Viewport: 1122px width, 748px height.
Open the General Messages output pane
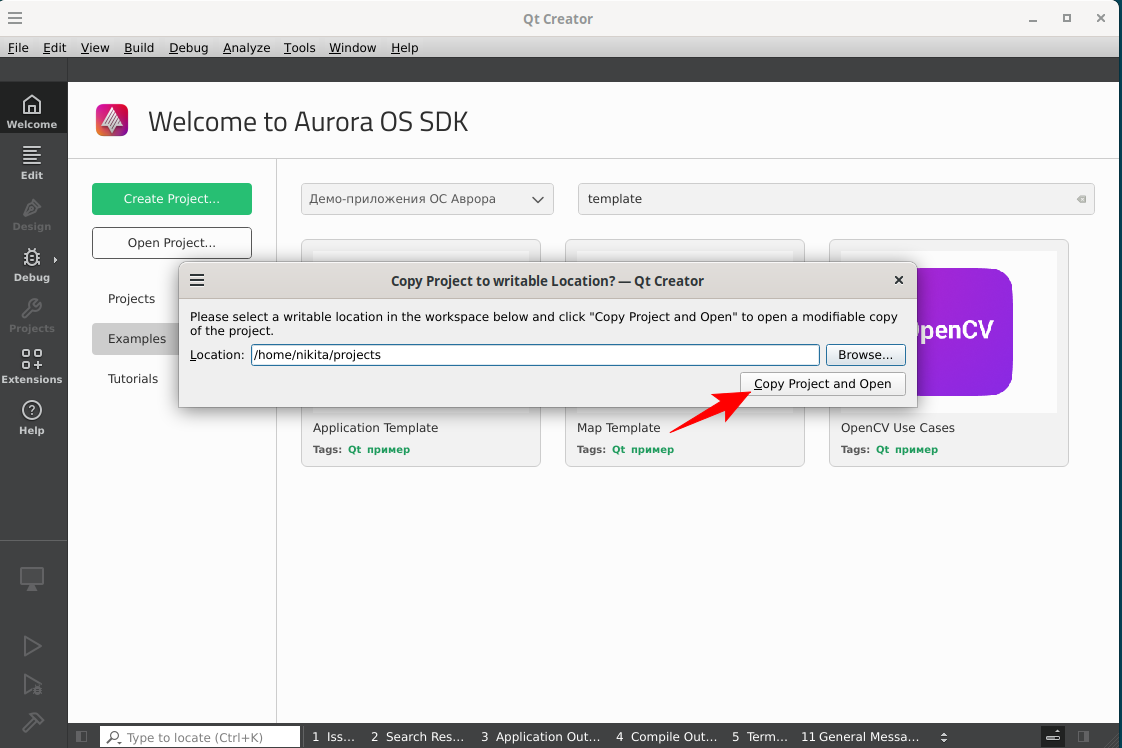point(859,737)
